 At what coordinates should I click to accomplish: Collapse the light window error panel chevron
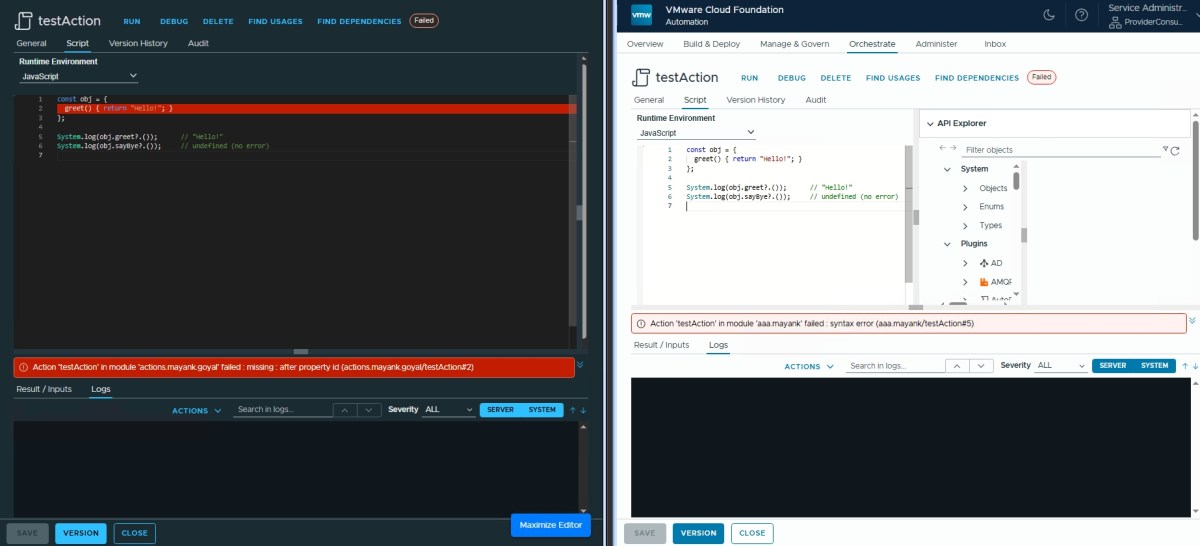click(x=1192, y=321)
